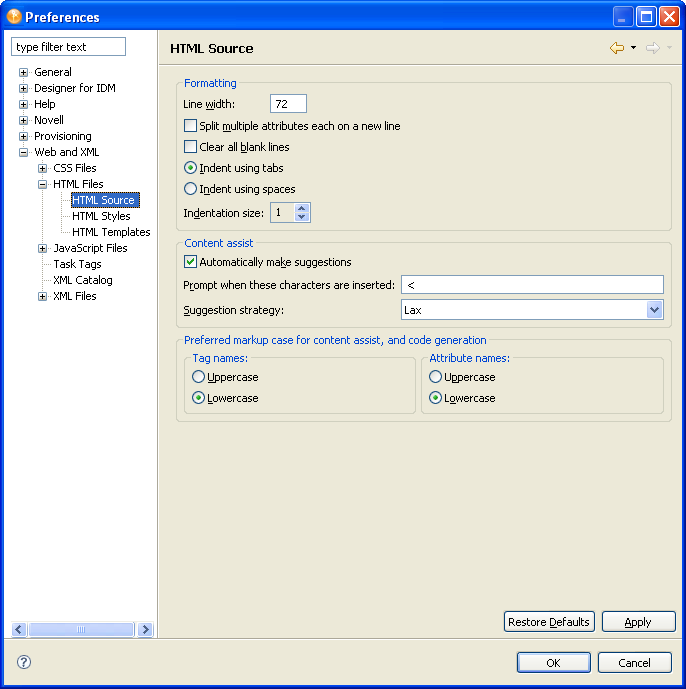Select Indent using tabs

(190, 168)
